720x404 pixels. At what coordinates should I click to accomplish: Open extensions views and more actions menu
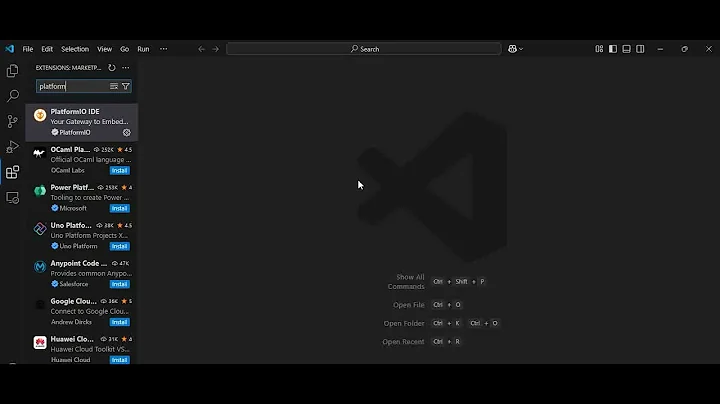pos(125,67)
